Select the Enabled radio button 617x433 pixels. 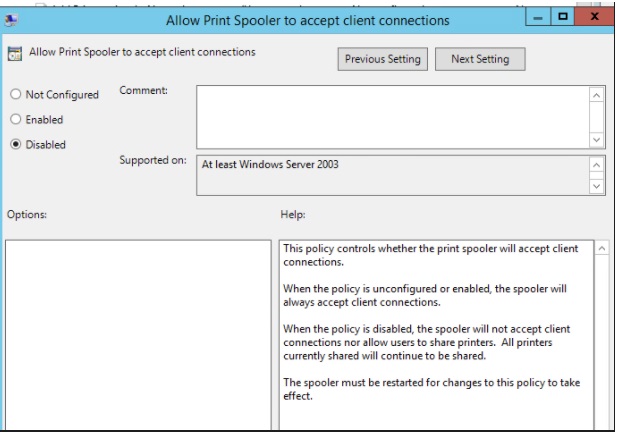[15, 119]
